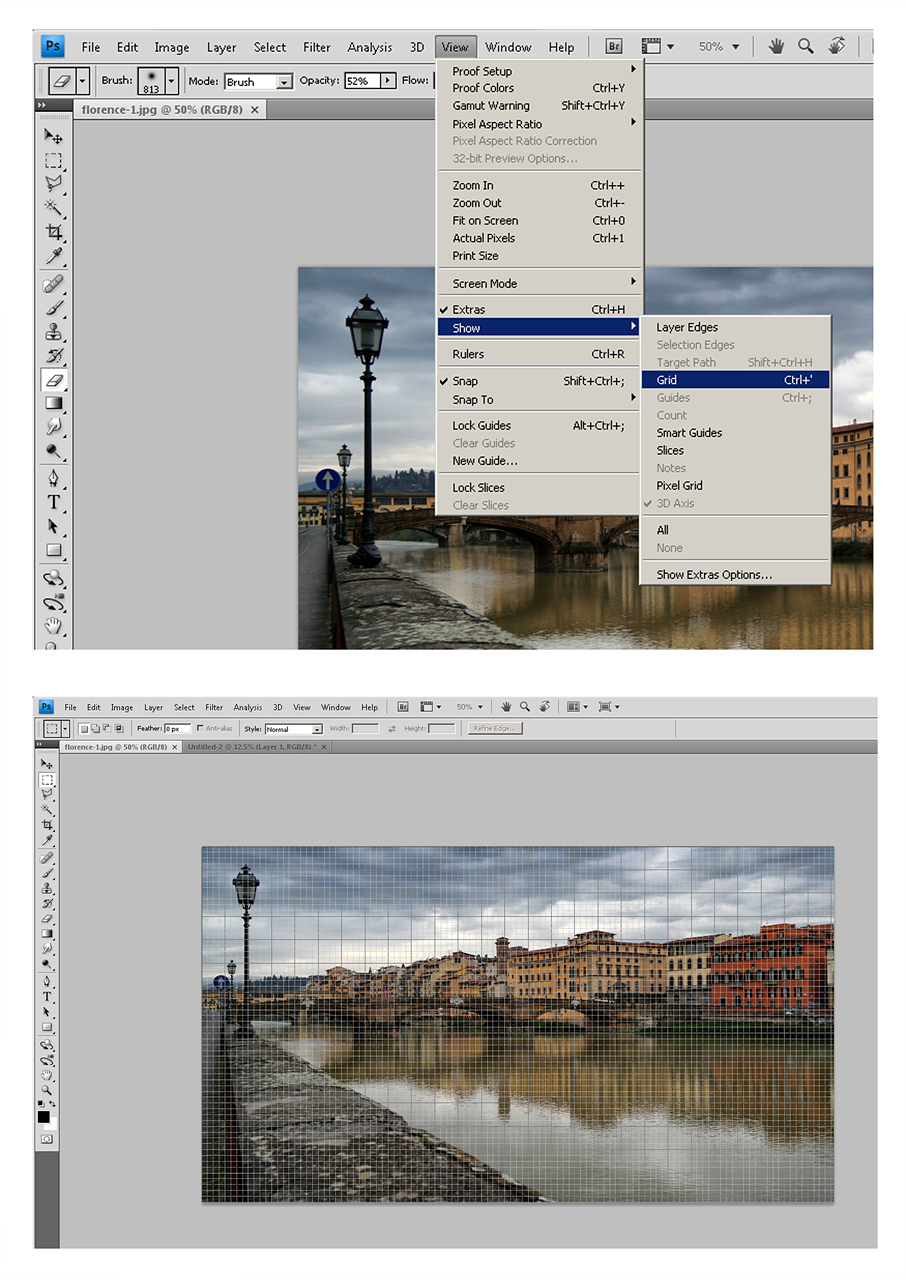Viewport: 906px width, 1280px height.
Task: Click the Refine Edge button
Action: (x=495, y=728)
